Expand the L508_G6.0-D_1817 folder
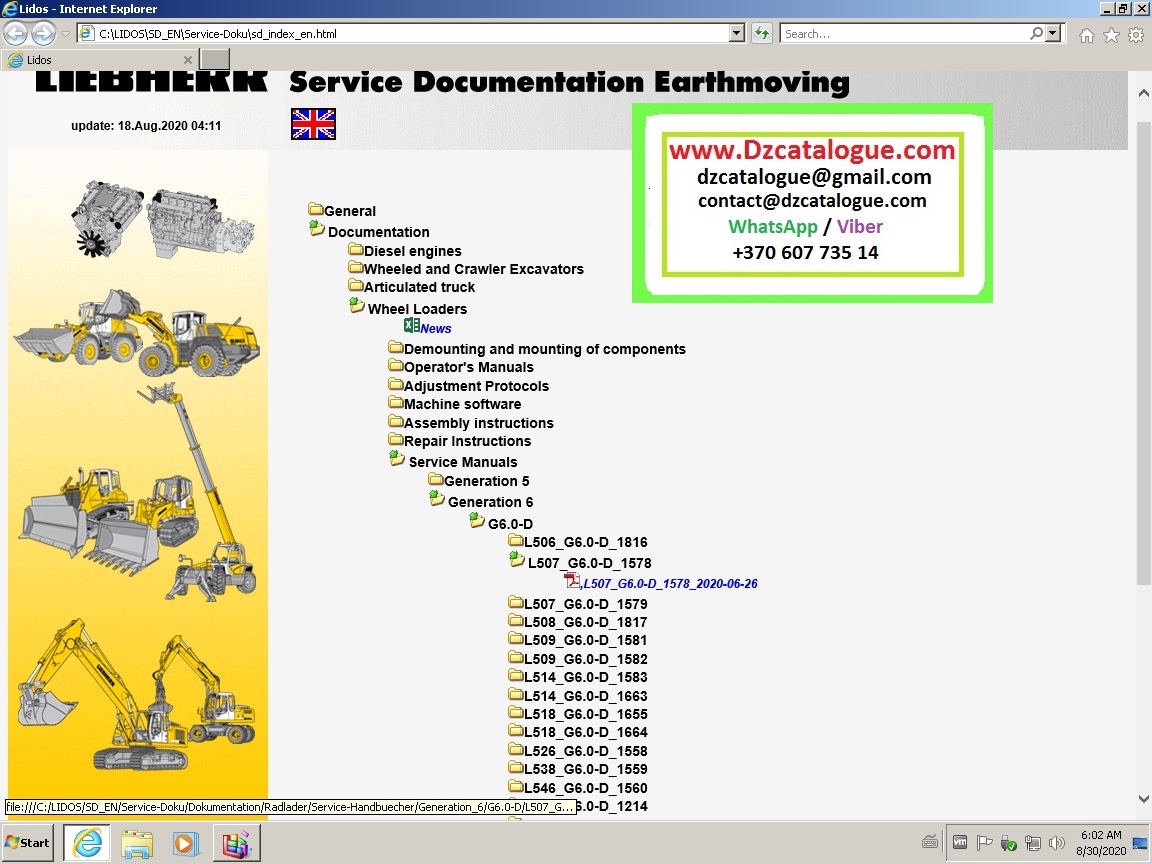The image size is (1152, 864). click(x=586, y=622)
